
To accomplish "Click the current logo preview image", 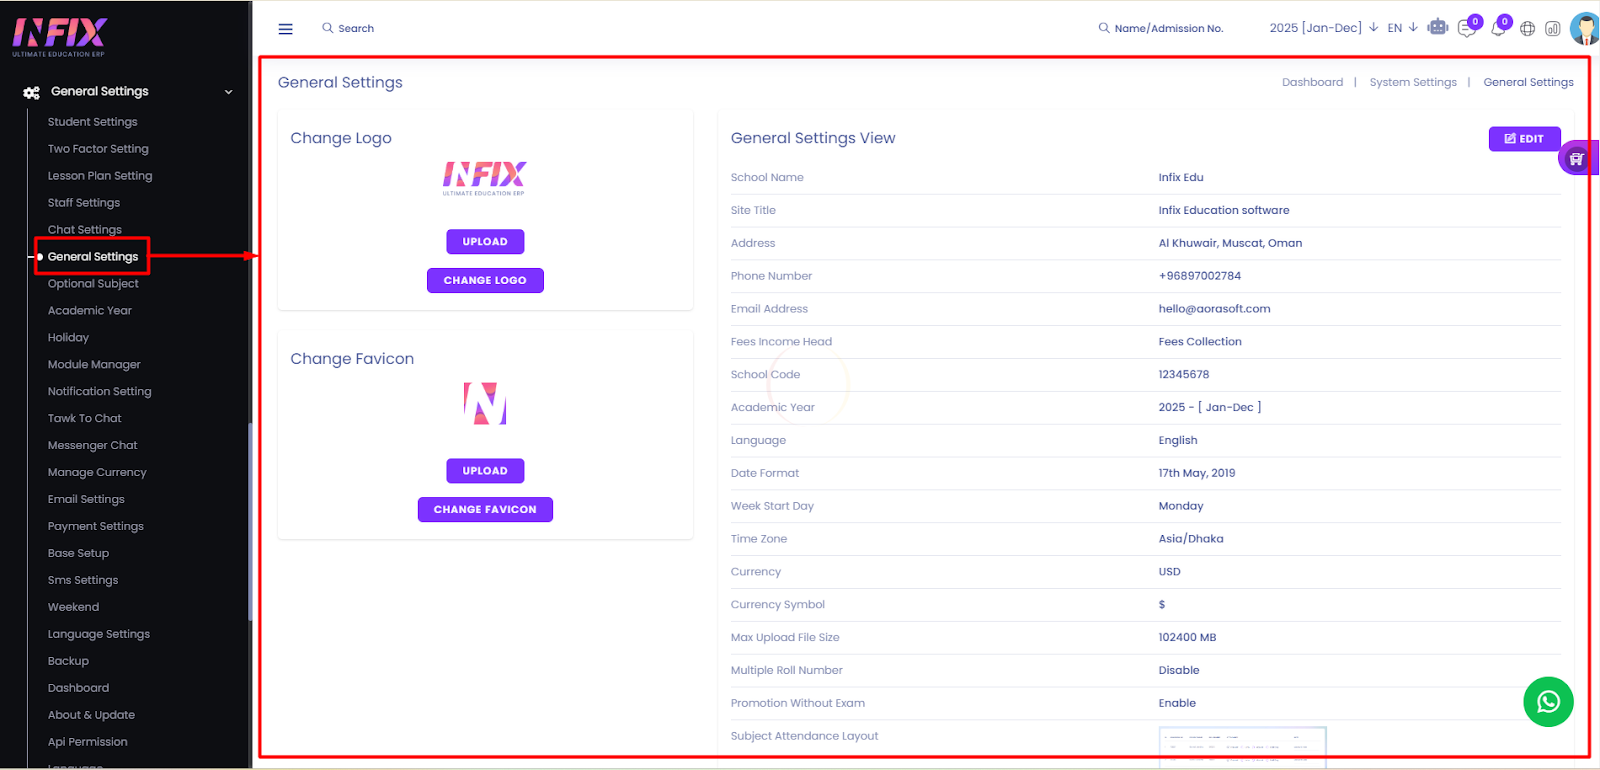I will coord(485,178).
